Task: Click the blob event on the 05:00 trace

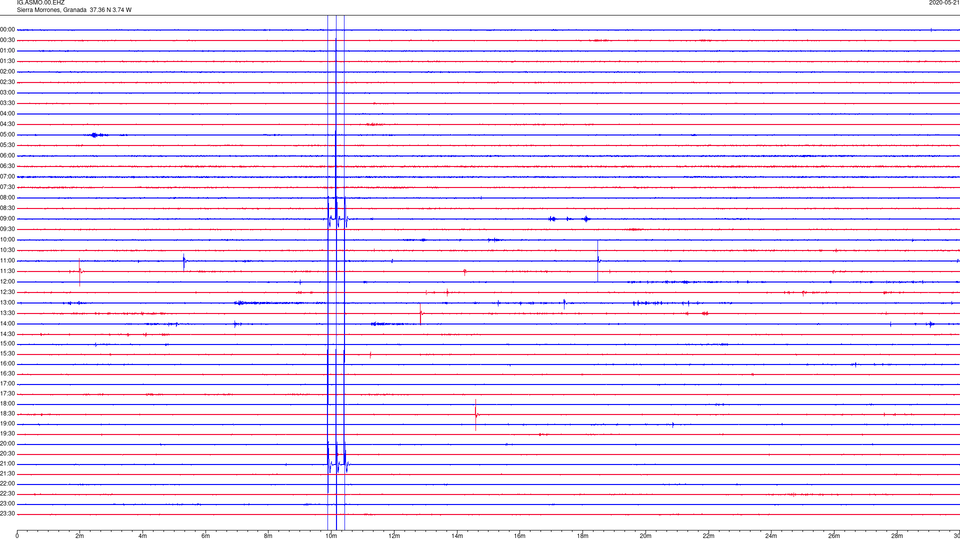Action: coord(95,135)
